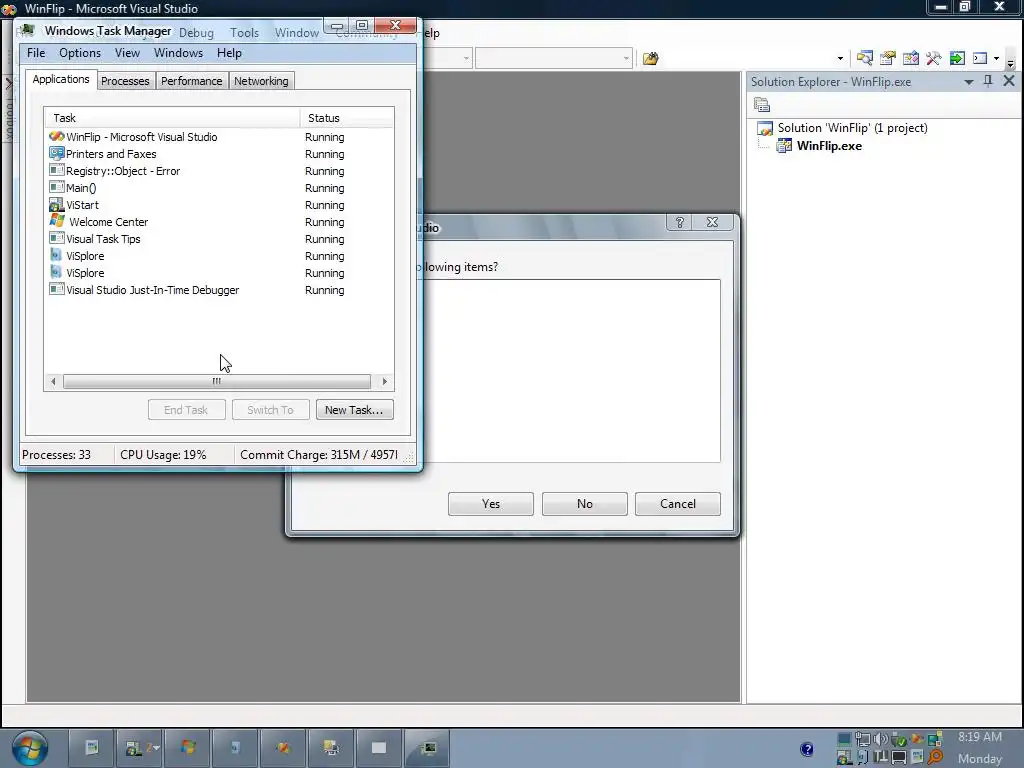Click the ViSplore taskbar button

[236, 748]
